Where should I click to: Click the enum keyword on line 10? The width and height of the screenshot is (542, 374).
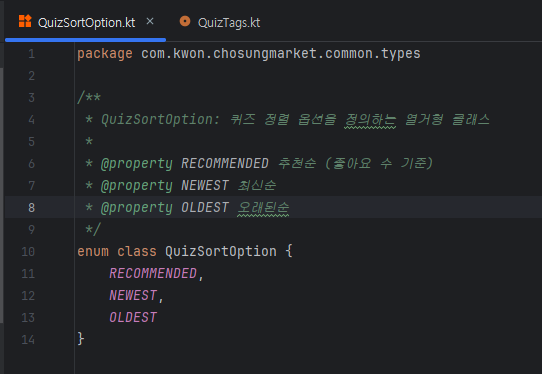[93, 252]
